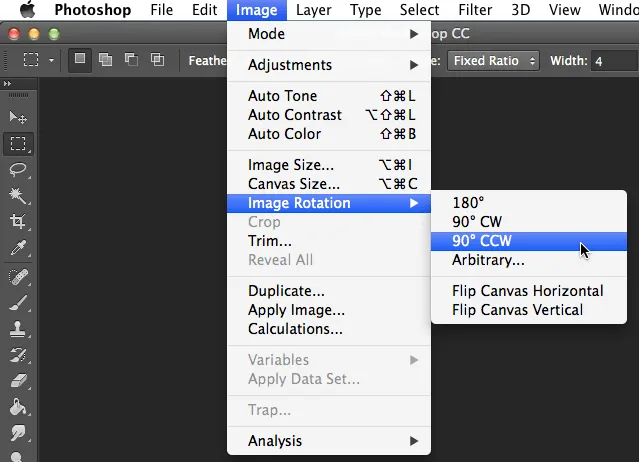Open the marquee tool preset picker arrow
This screenshot has width=639, height=462.
point(52,60)
